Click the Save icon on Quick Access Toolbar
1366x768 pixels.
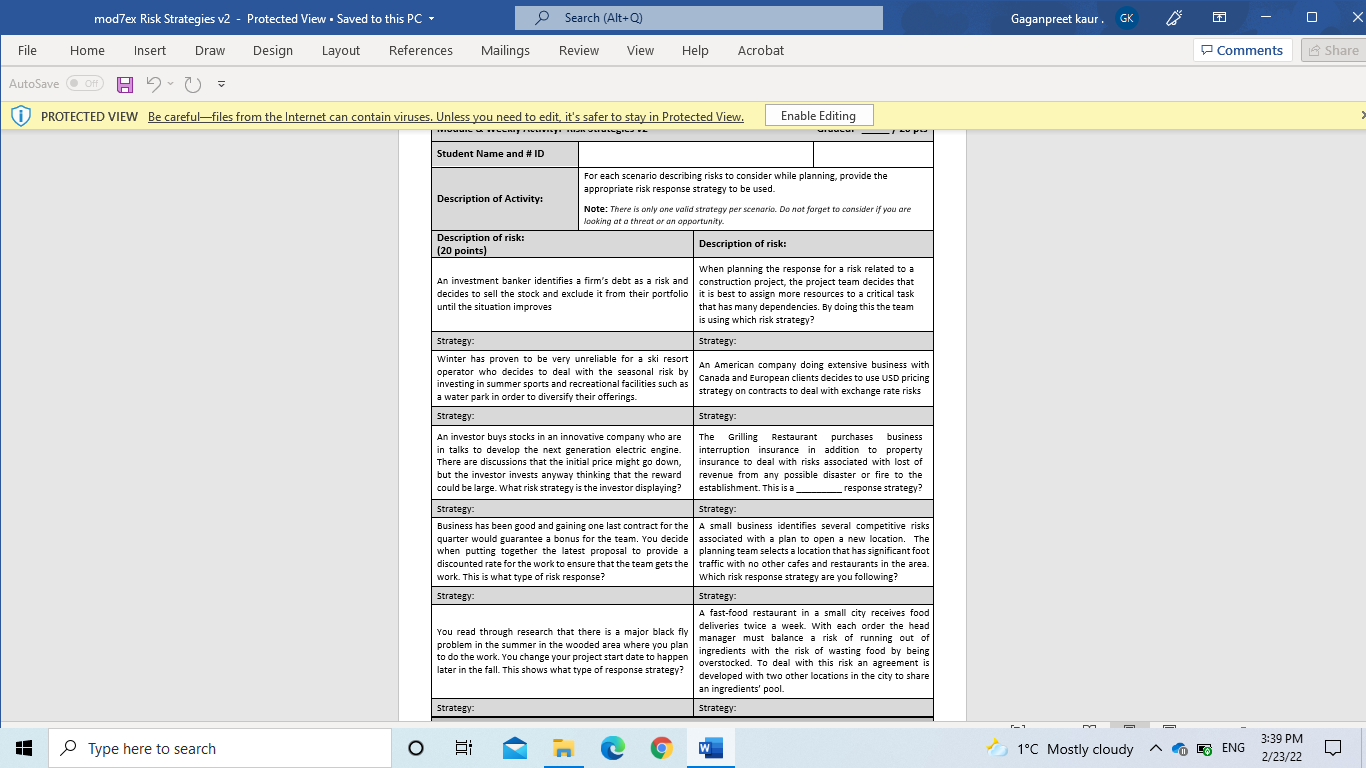pos(125,85)
